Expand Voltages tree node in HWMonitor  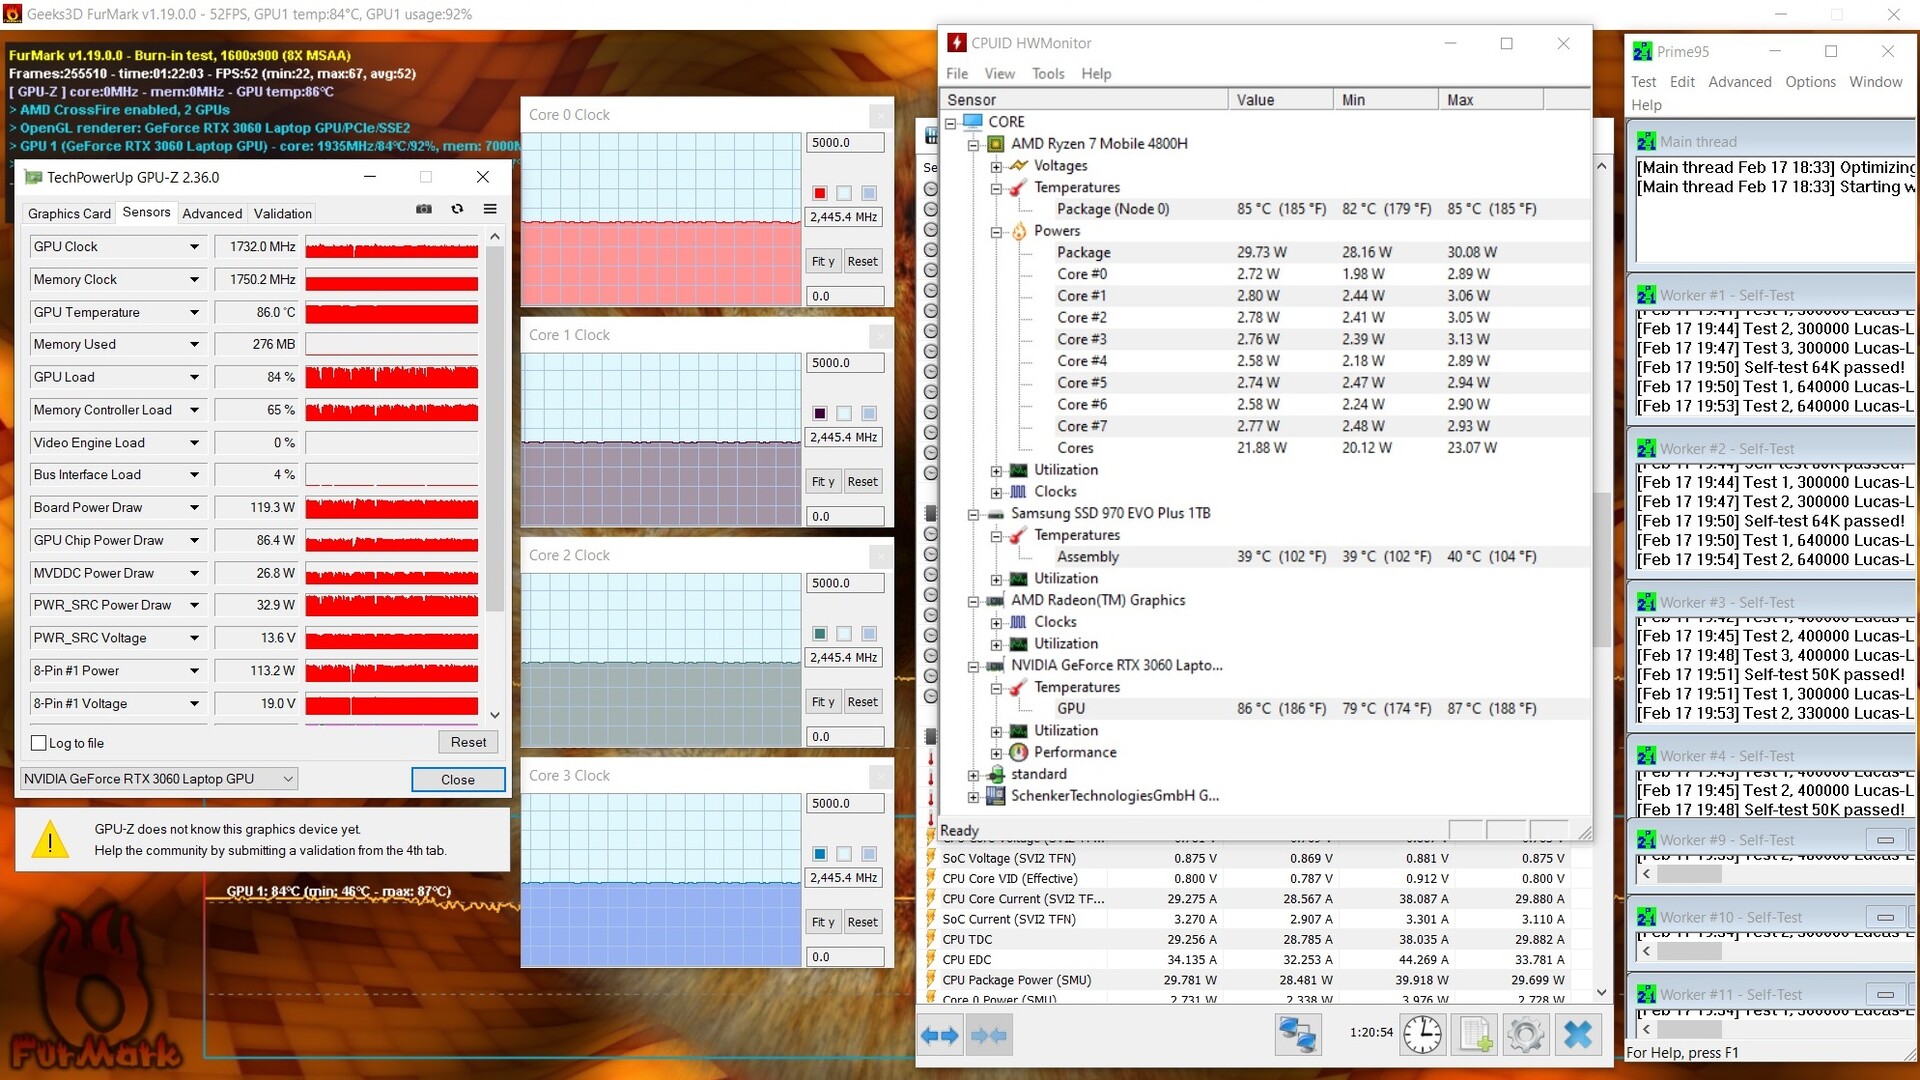click(x=996, y=166)
